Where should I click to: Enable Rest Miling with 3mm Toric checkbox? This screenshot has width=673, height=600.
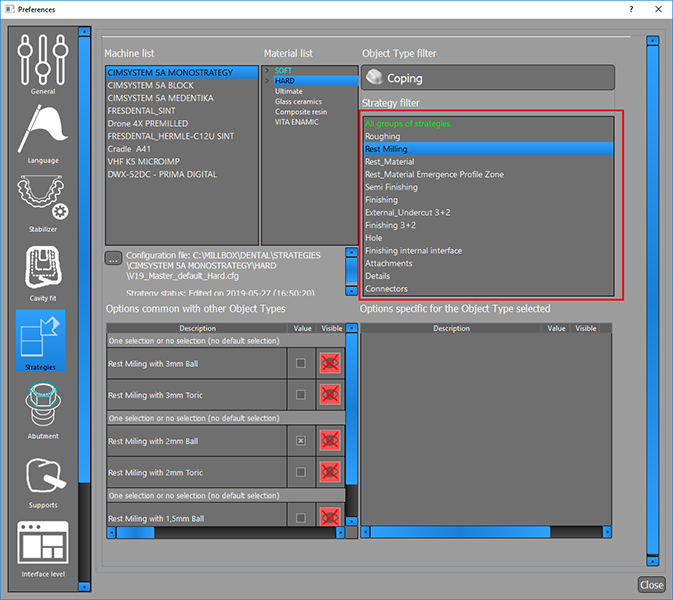[301, 395]
